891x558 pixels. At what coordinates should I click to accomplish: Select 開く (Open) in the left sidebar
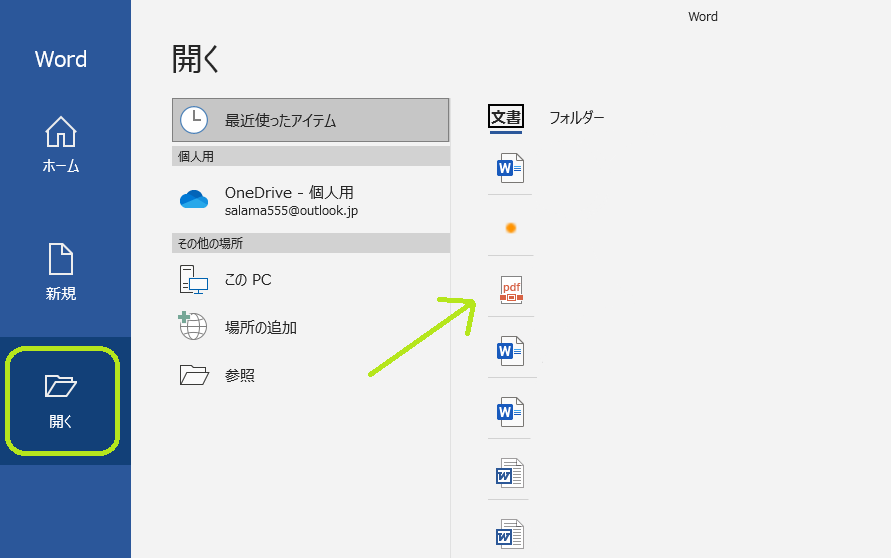[61, 400]
